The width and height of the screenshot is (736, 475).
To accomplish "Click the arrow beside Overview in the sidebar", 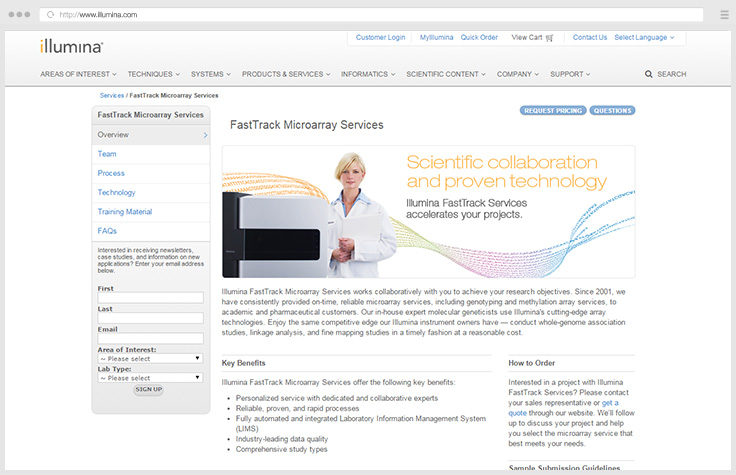I will [x=205, y=135].
